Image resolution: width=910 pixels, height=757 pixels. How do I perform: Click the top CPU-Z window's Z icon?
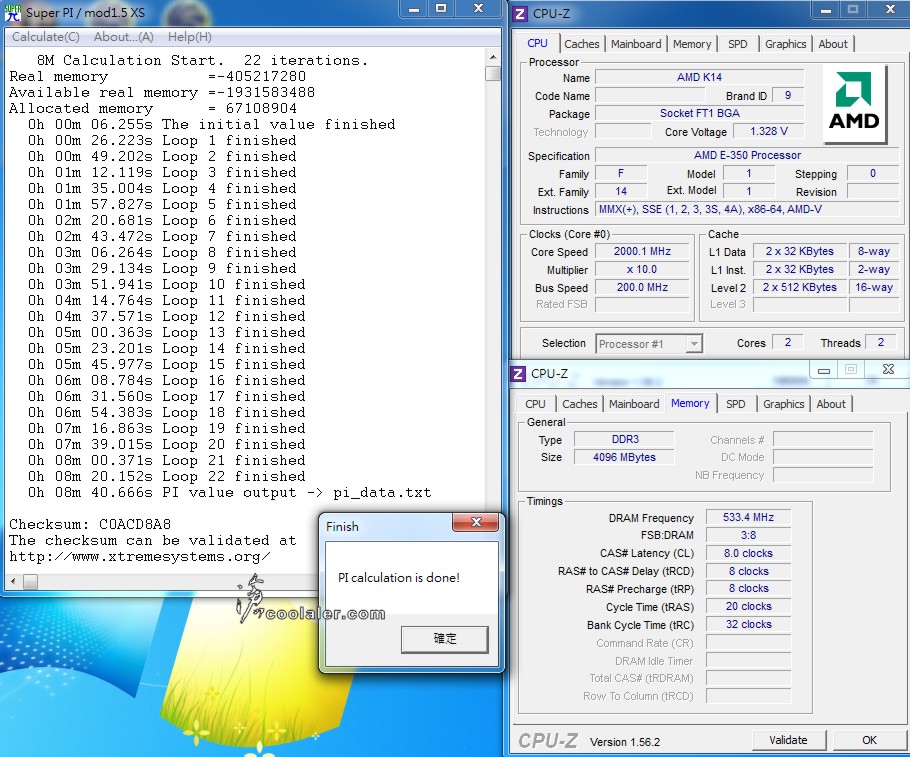[521, 13]
